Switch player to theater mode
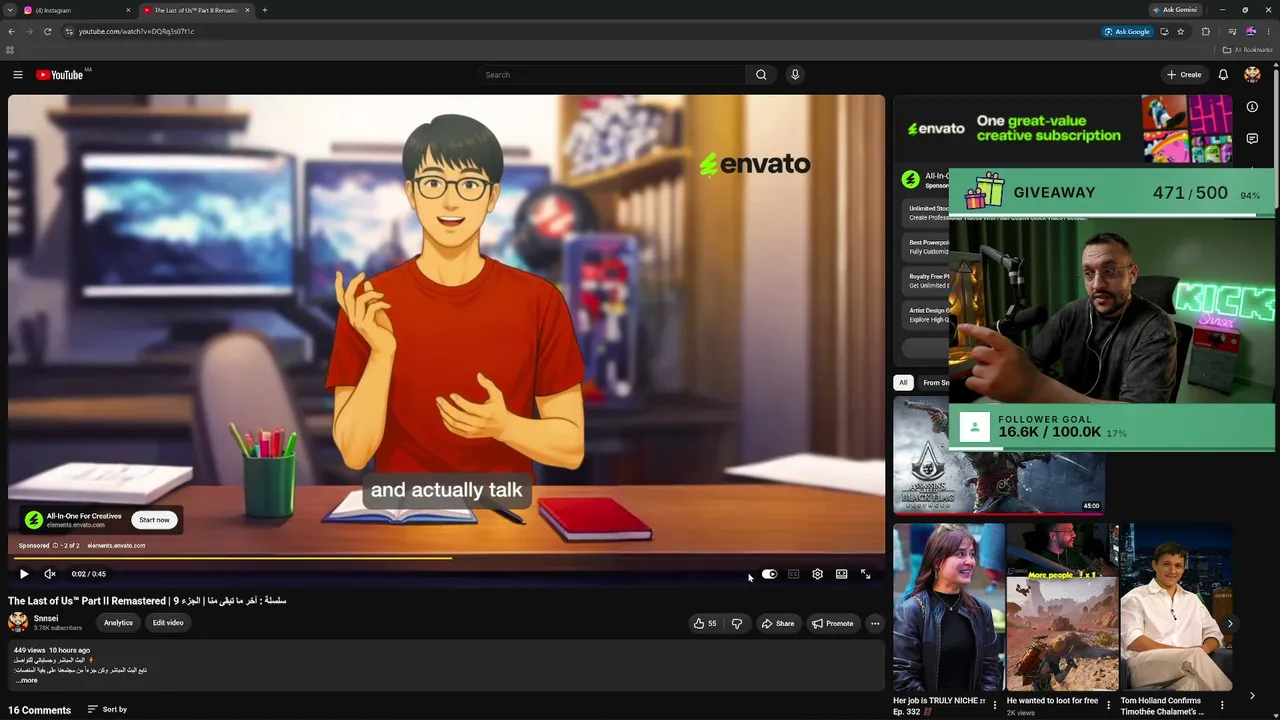 click(x=841, y=574)
